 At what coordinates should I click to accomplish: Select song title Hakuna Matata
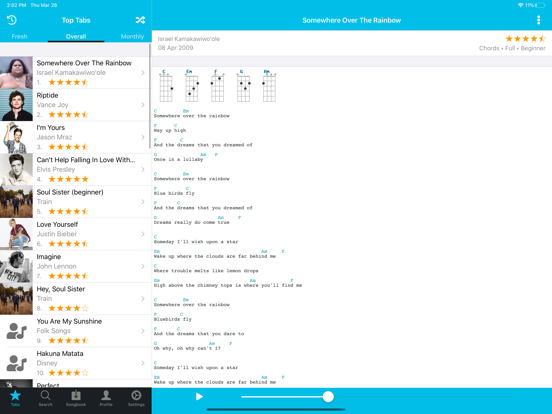pyautogui.click(x=60, y=353)
